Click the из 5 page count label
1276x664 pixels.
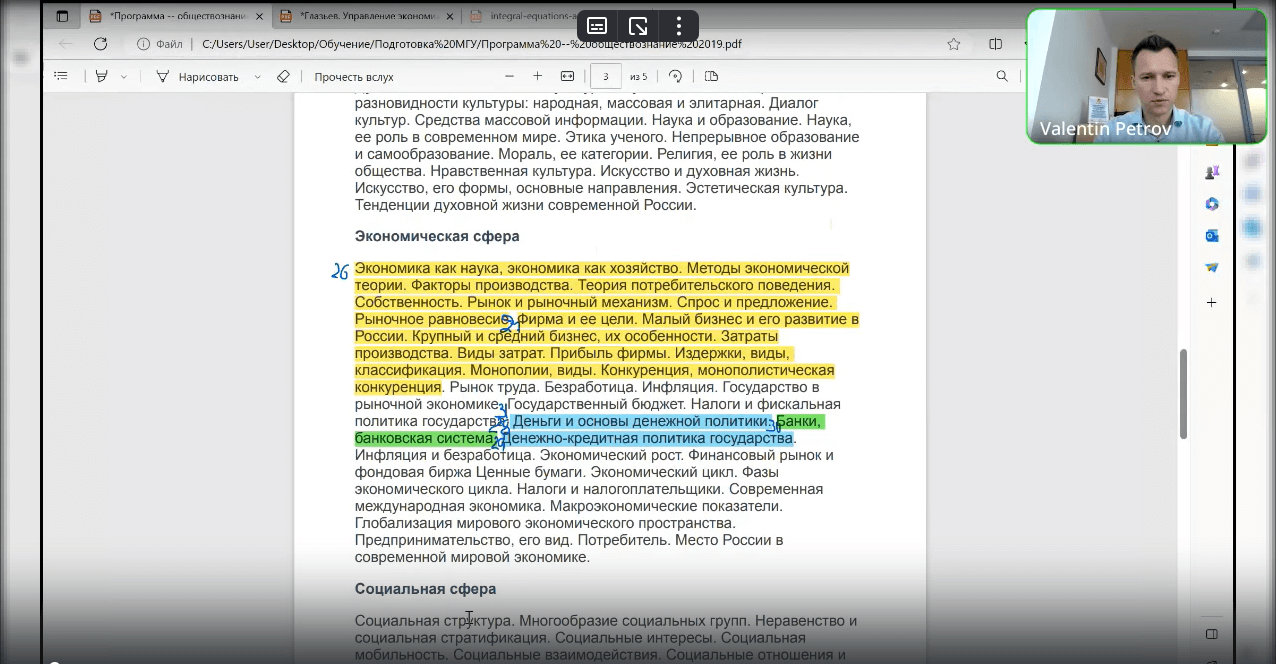(638, 77)
